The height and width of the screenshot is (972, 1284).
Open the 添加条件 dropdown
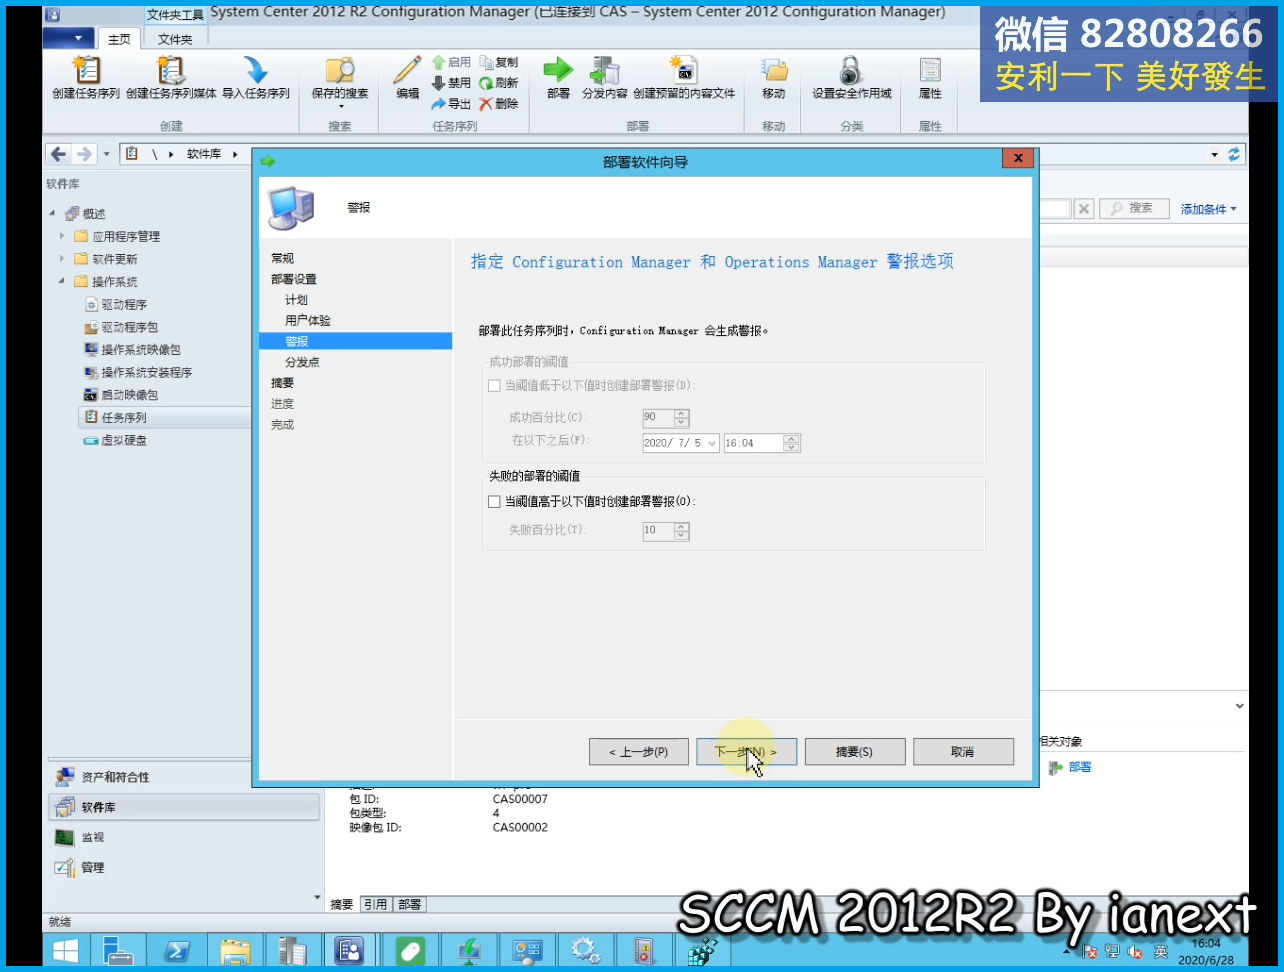click(x=1208, y=209)
